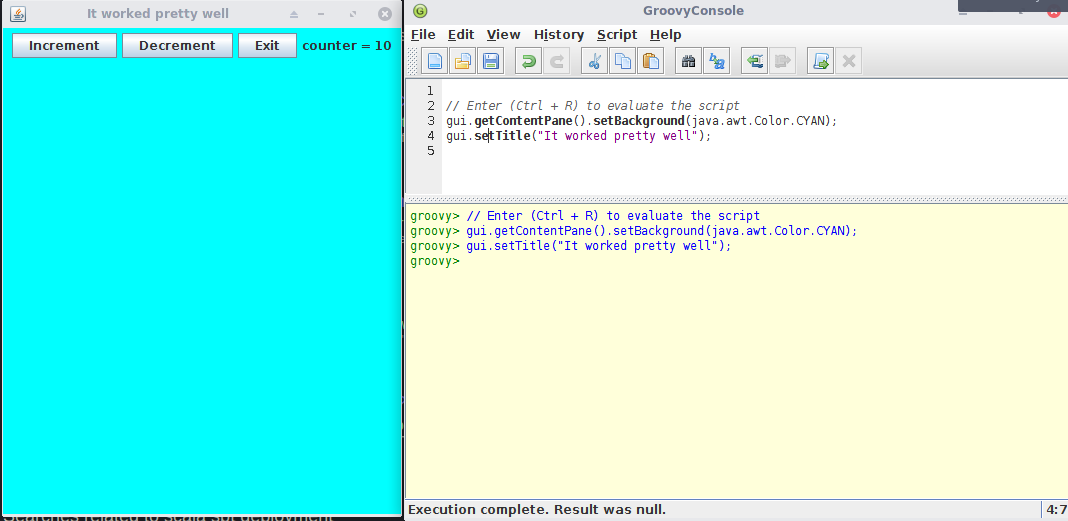Close the 'It worked pretty well' window
This screenshot has height=521, width=1068.
385,14
